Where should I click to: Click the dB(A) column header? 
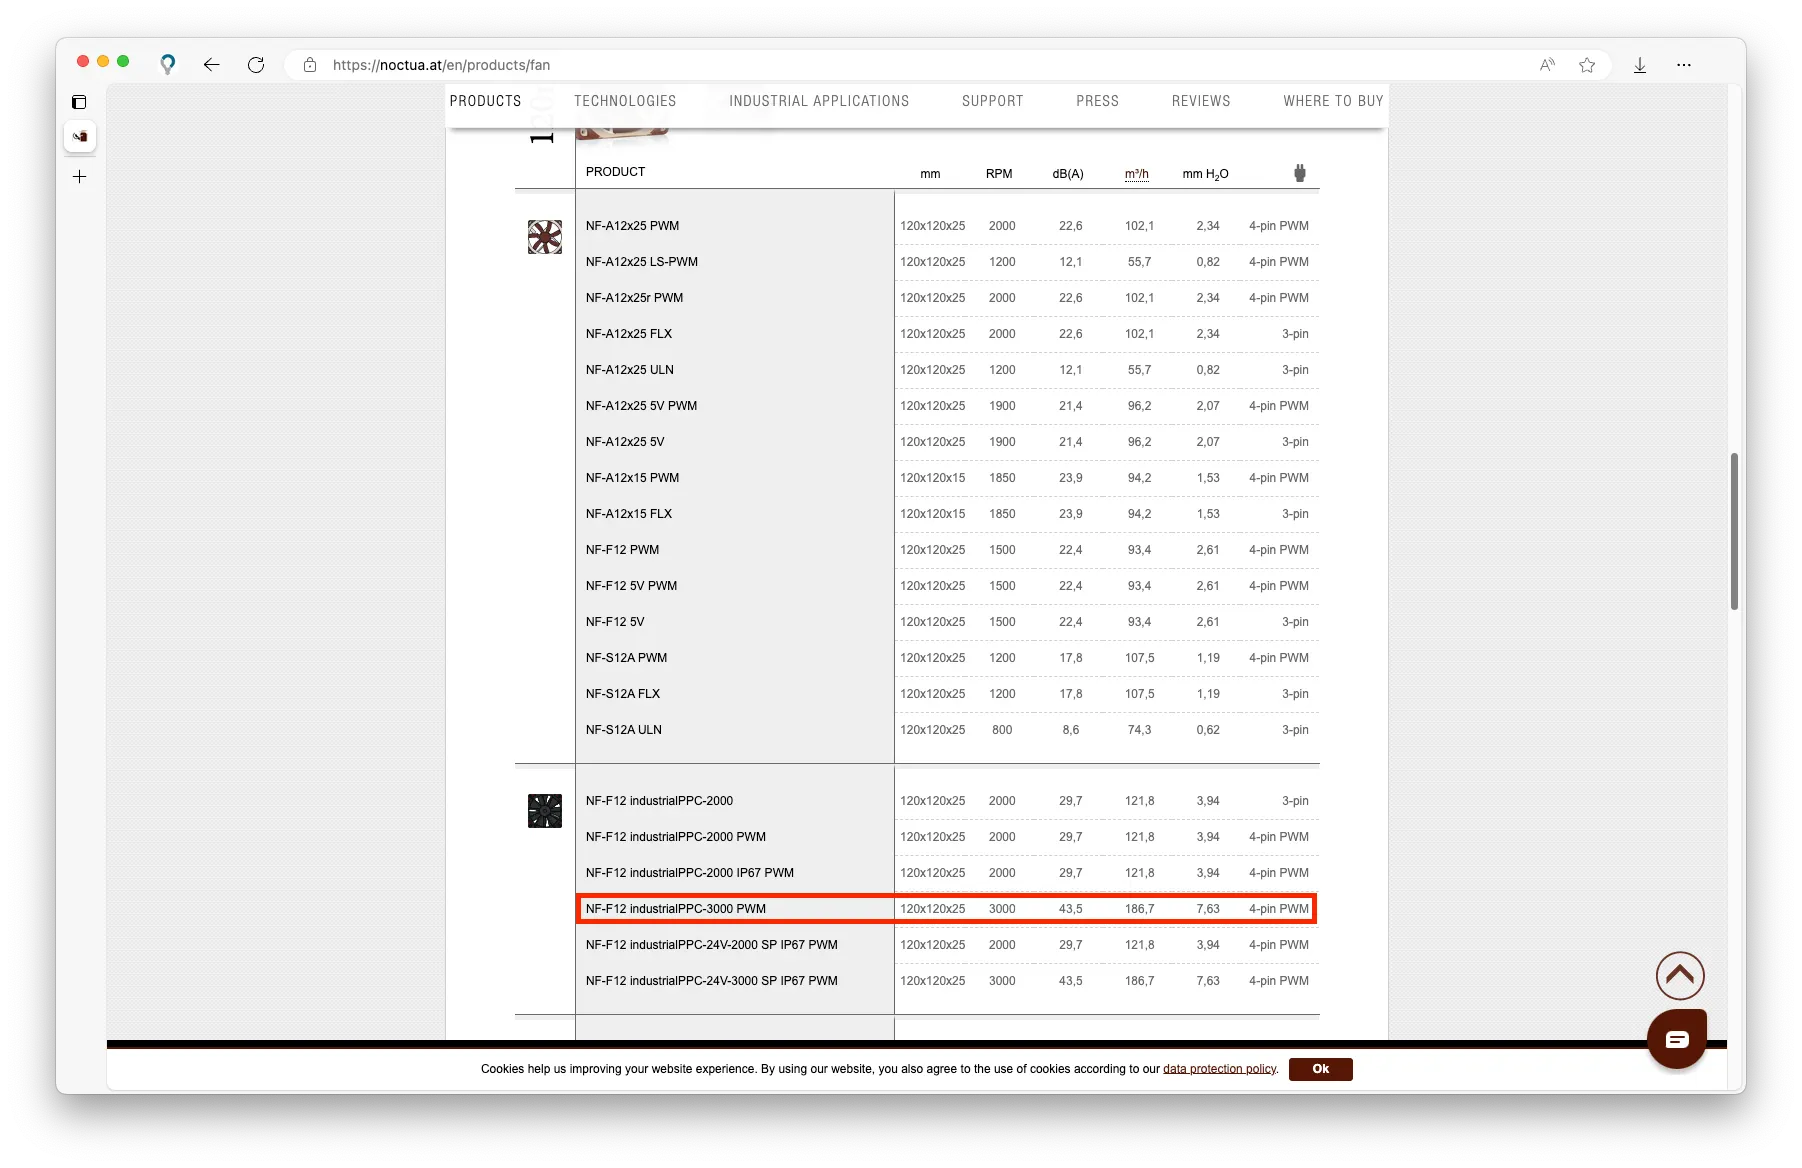[1068, 174]
